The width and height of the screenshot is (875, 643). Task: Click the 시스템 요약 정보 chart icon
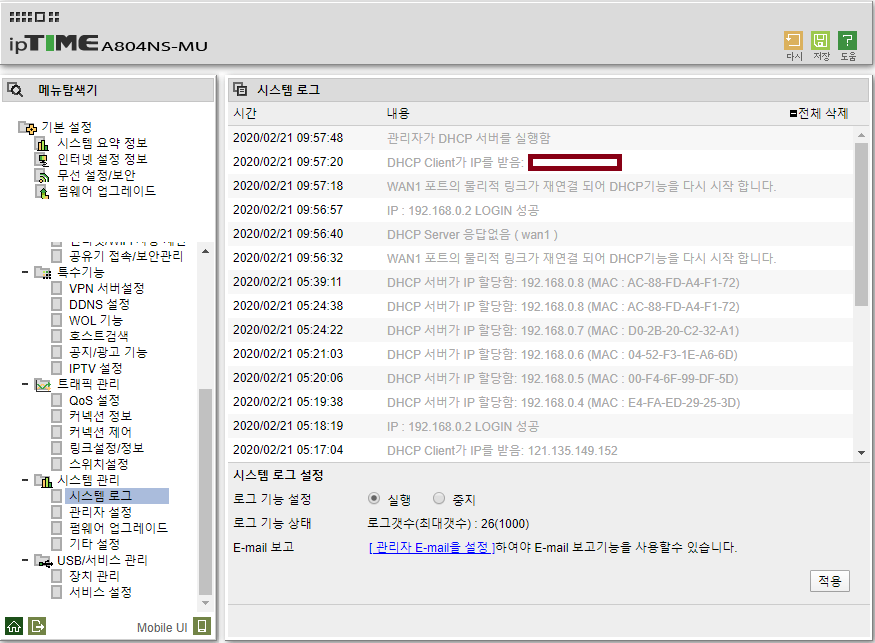click(42, 144)
